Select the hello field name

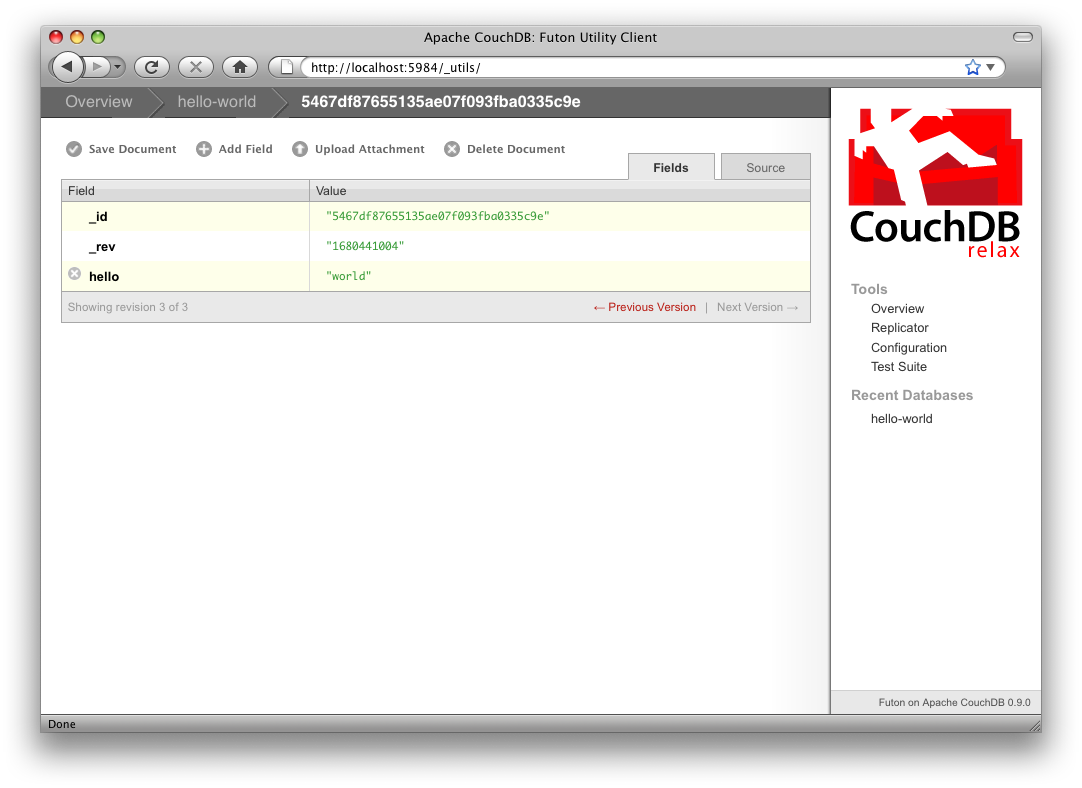pos(104,277)
